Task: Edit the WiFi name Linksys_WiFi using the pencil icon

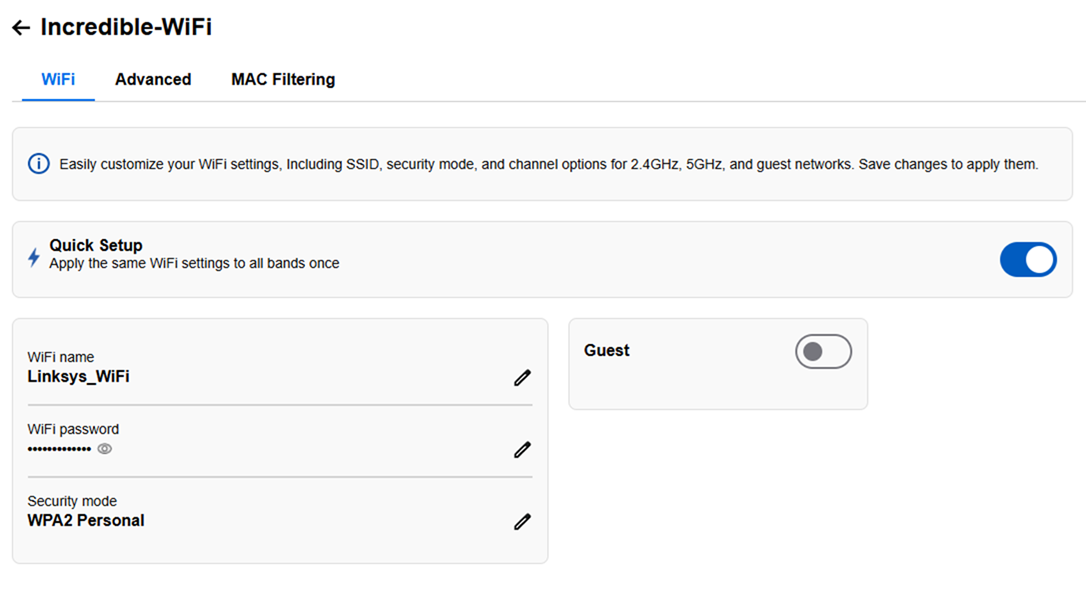Action: (x=522, y=378)
